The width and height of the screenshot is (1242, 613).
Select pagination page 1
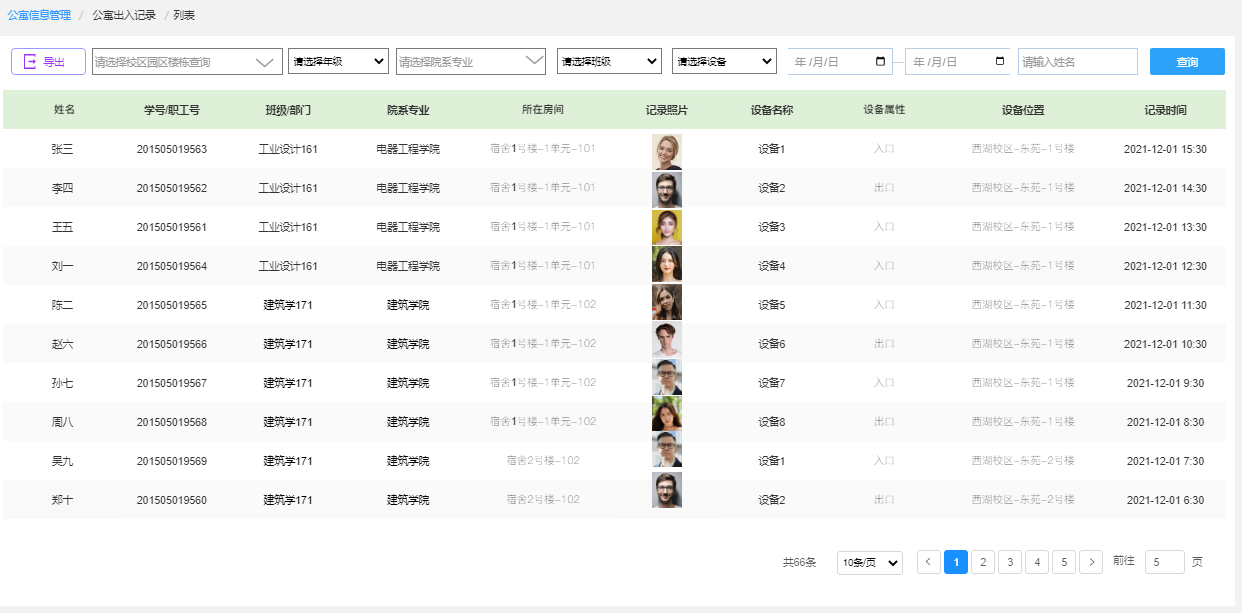(956, 562)
